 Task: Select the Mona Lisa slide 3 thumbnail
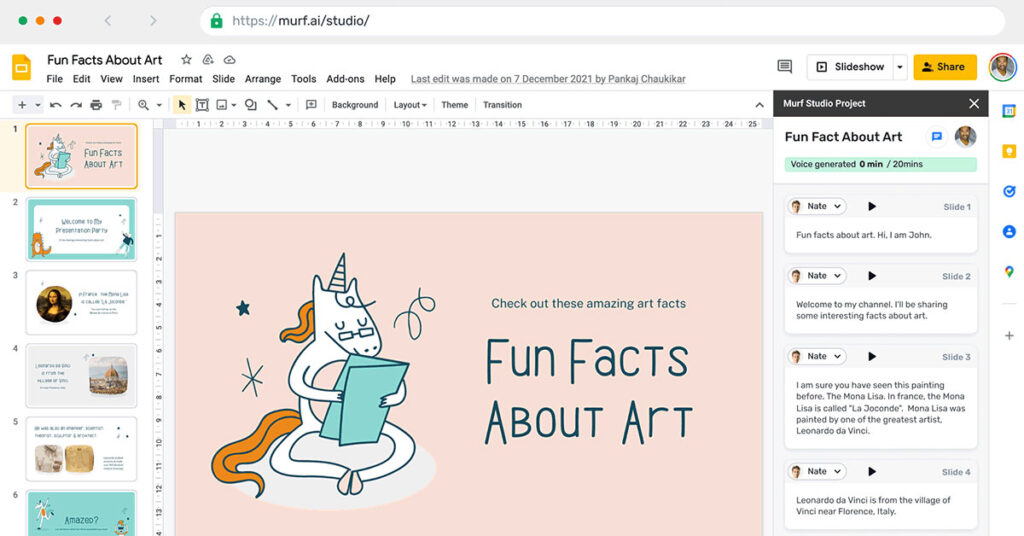point(81,303)
